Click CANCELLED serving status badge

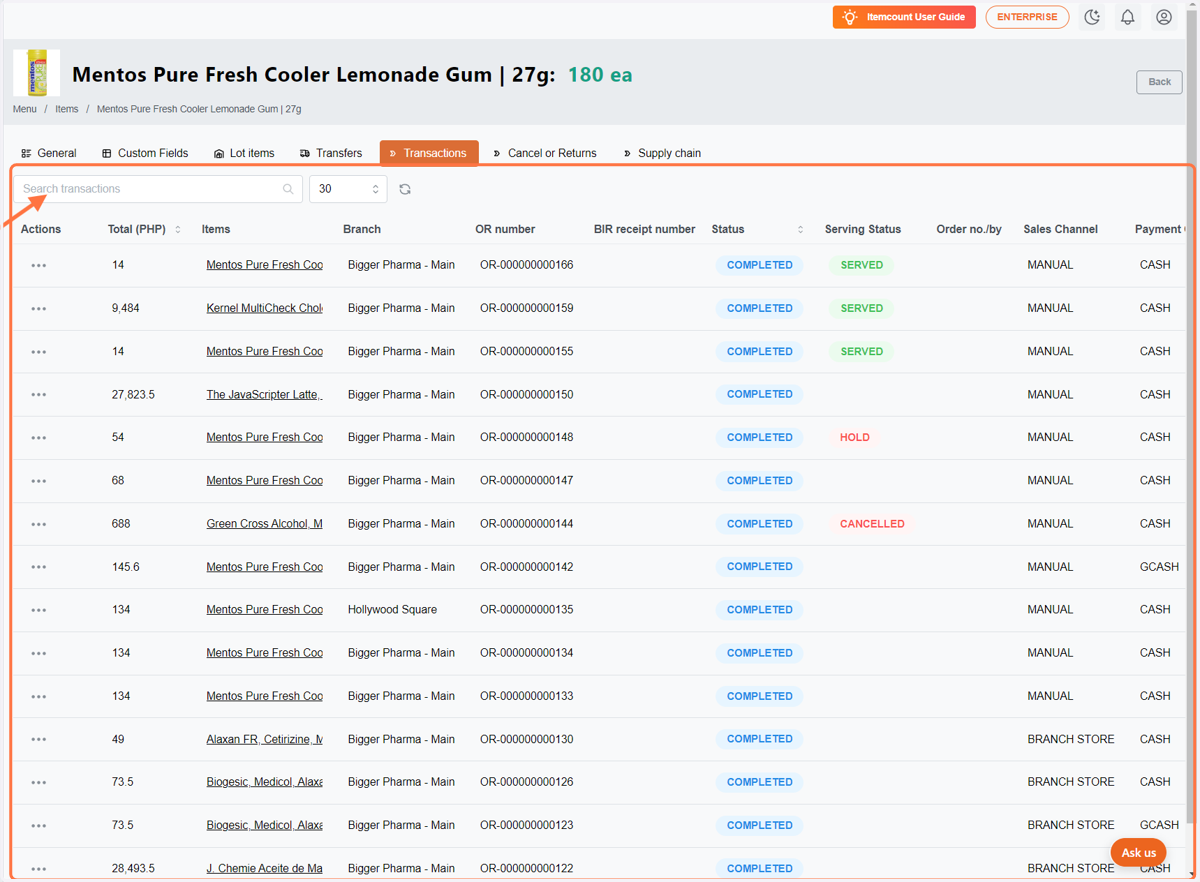click(872, 523)
